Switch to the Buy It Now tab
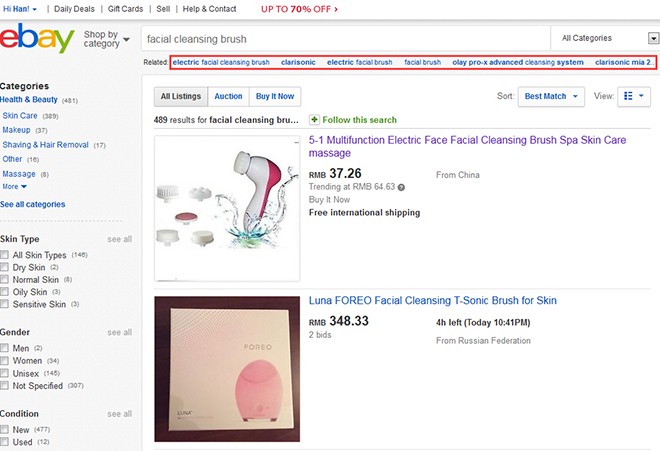Image resolution: width=660 pixels, height=451 pixels. coord(275,96)
